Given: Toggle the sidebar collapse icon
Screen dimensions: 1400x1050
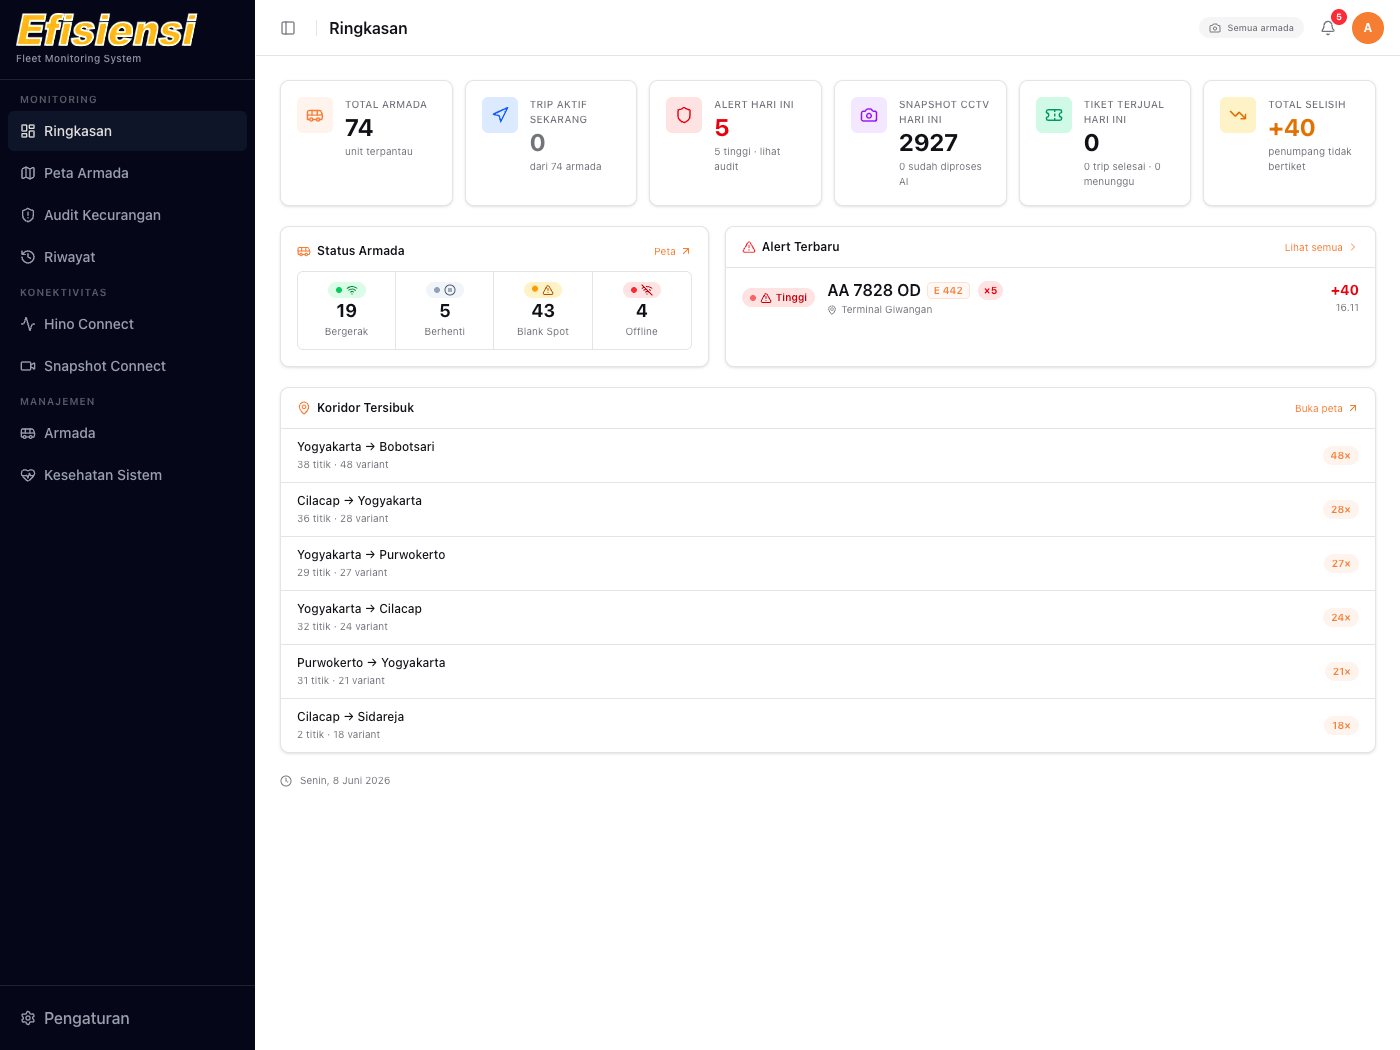Looking at the screenshot, I should 288,28.
